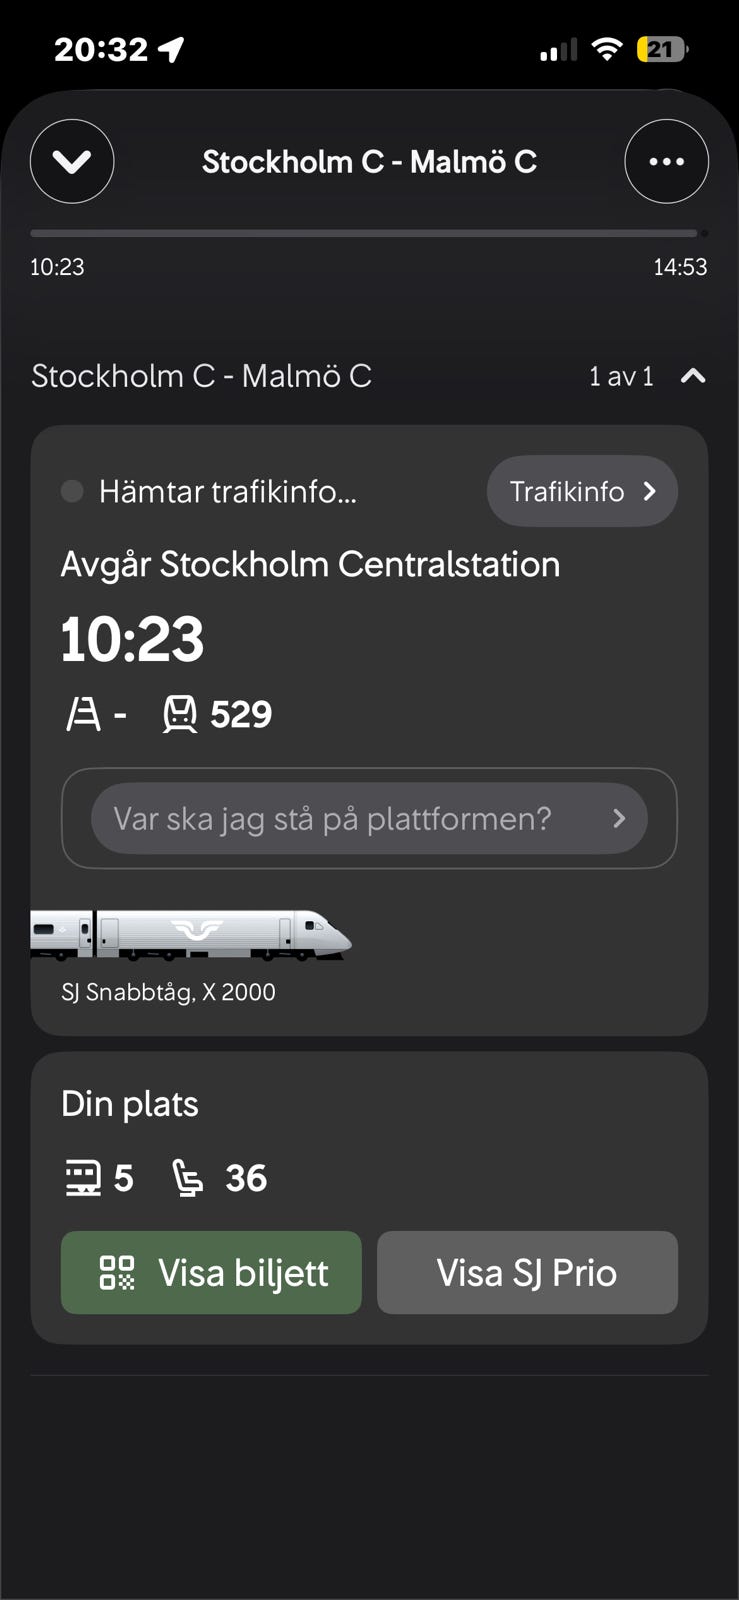Tap the seat 36 icon
739x1600 pixels.
pos(187,1178)
